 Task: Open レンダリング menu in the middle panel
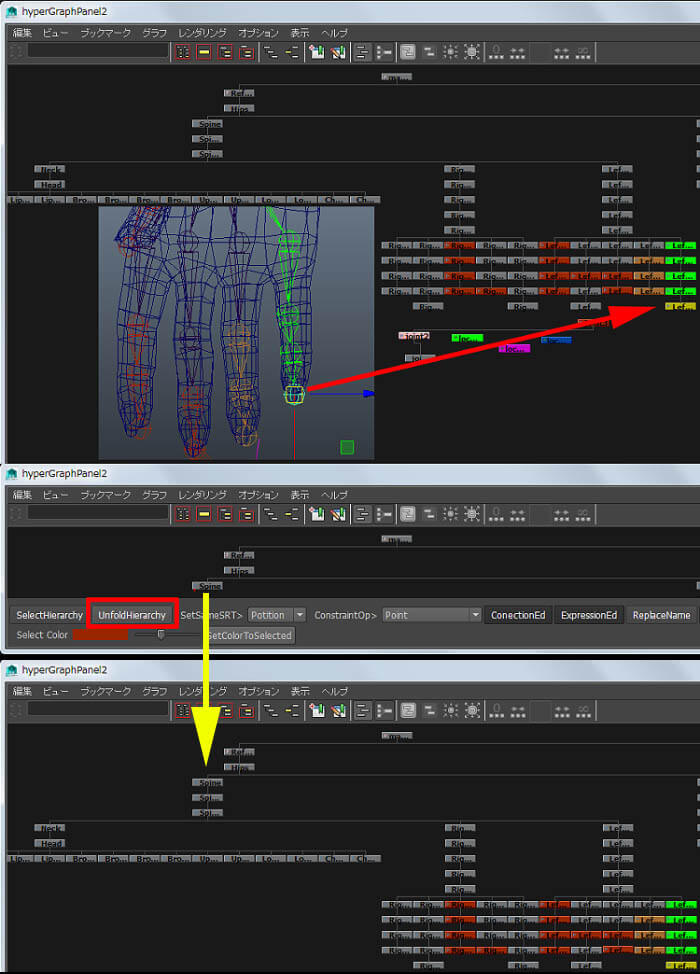click(x=202, y=495)
